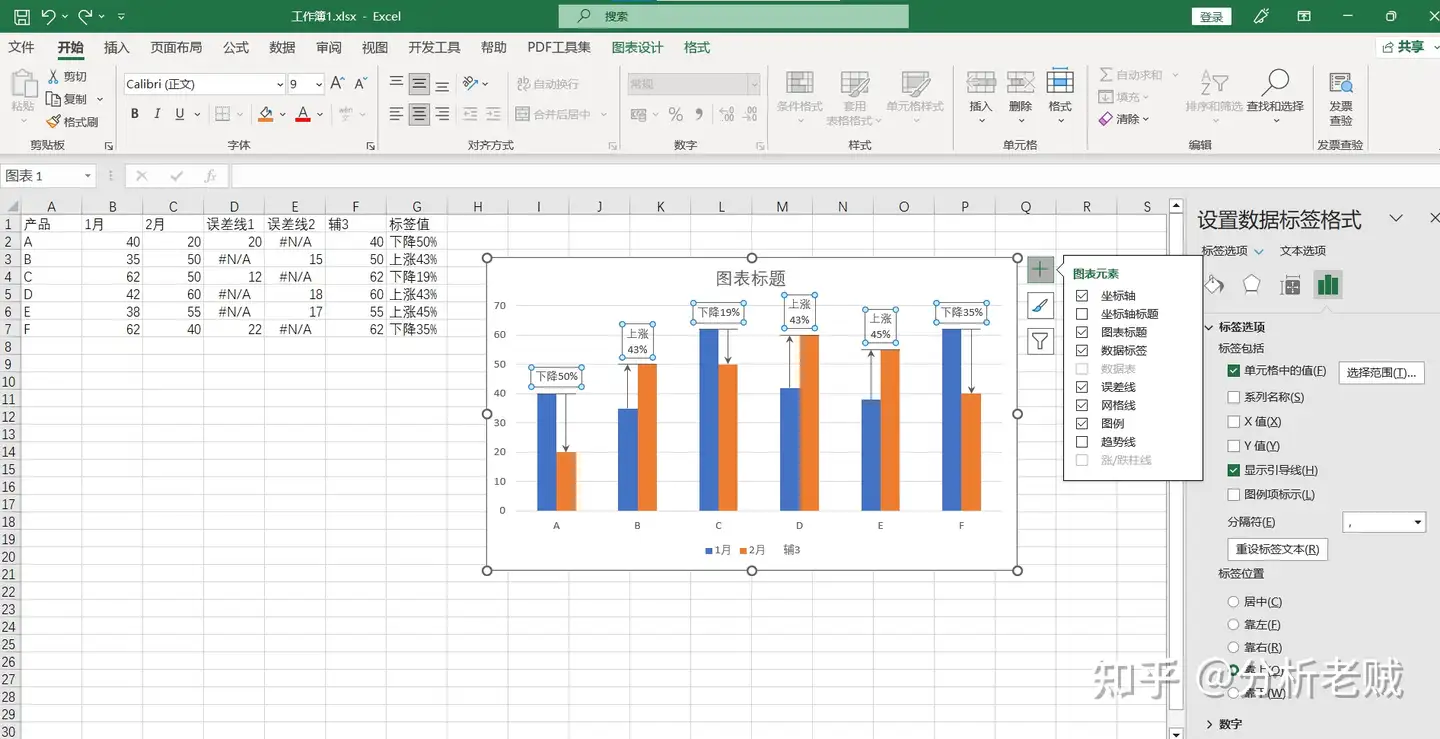1440x739 pixels.
Task: Select the Effects pentagon icon tab
Action: coord(1251,285)
